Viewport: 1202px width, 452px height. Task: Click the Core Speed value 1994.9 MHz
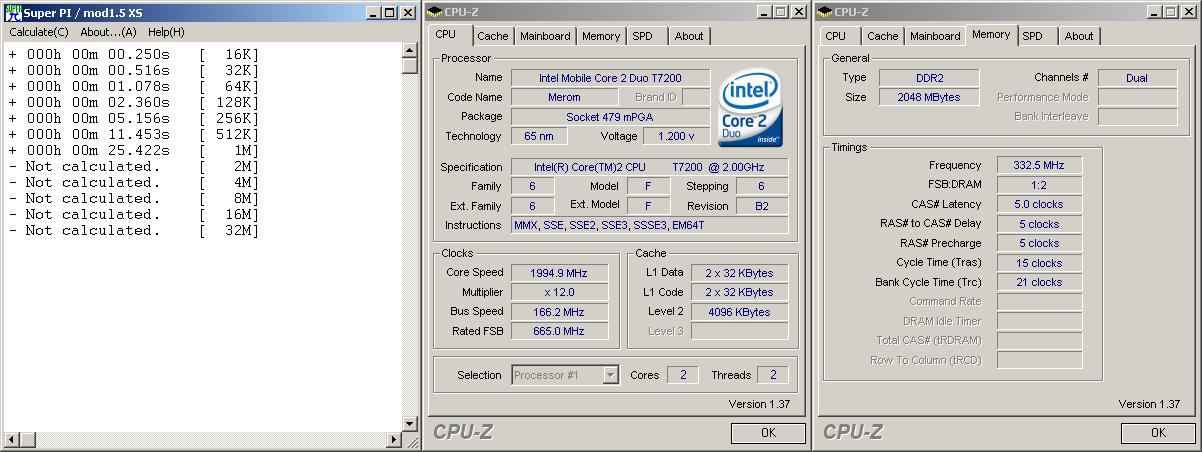(559, 272)
